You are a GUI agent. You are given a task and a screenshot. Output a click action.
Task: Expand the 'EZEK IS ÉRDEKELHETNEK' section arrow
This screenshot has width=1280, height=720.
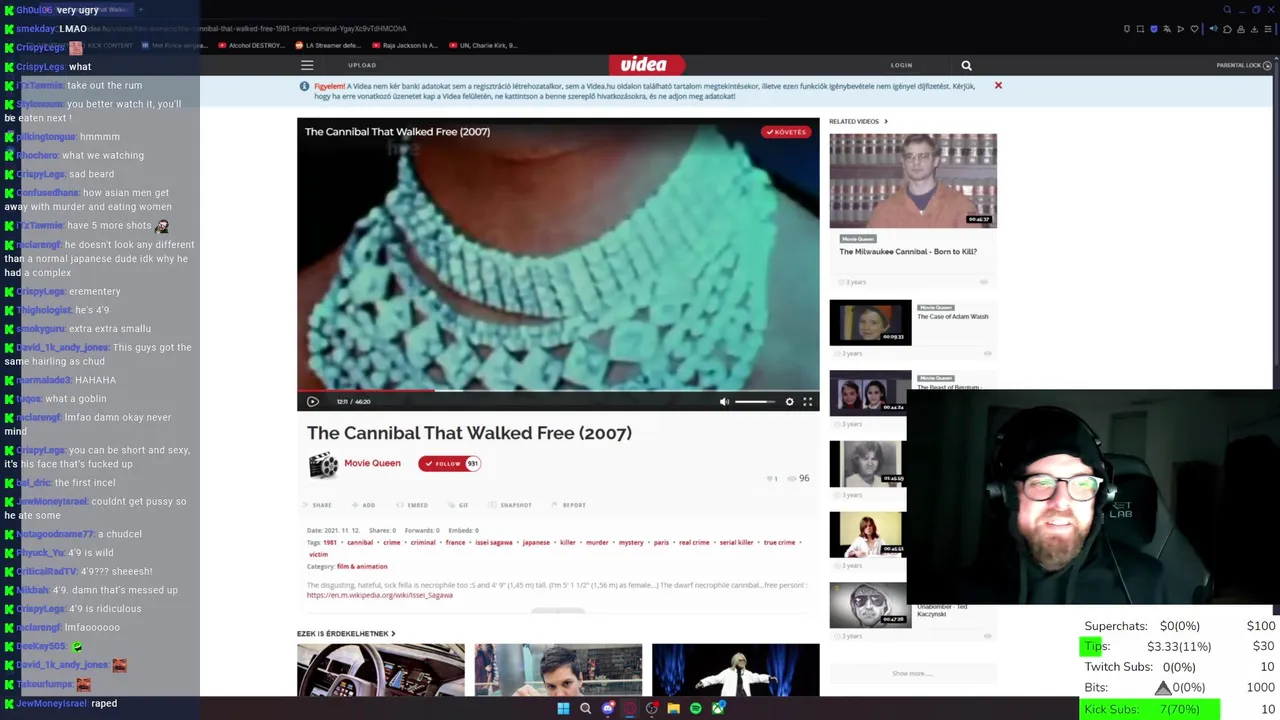(393, 633)
